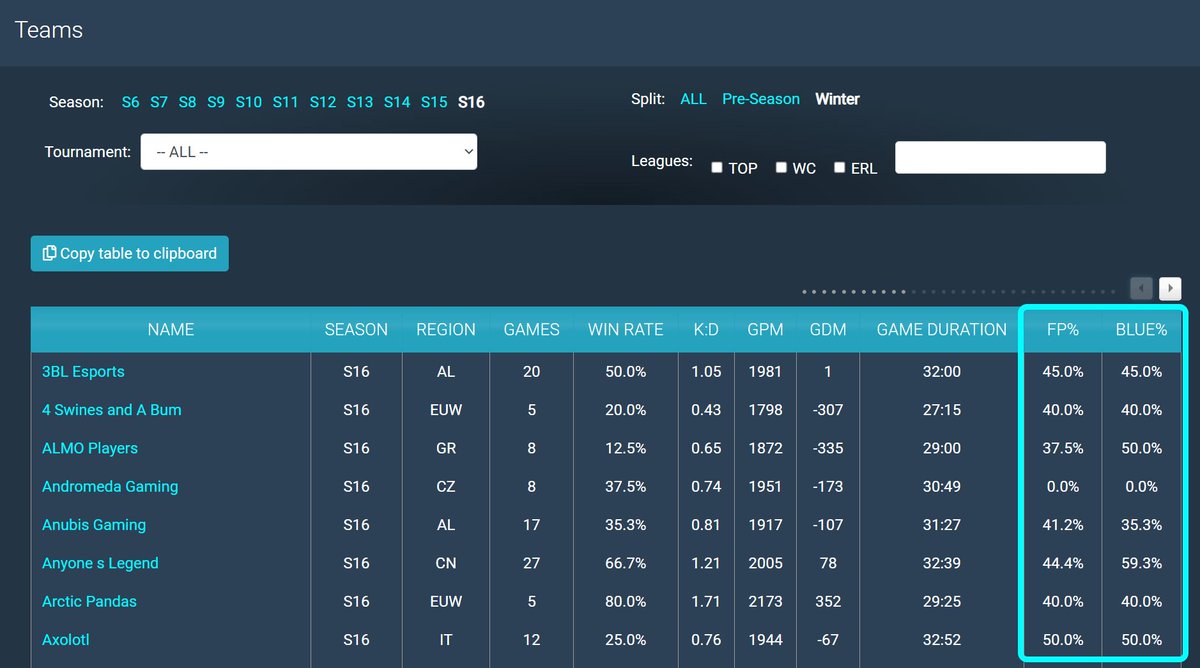Viewport: 1200px width, 668px height.
Task: Sort table by REGION column header
Action: (x=446, y=330)
